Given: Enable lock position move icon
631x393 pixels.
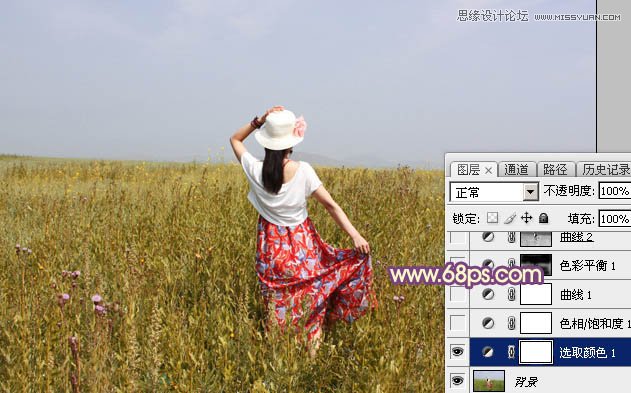Looking at the screenshot, I should tap(526, 218).
